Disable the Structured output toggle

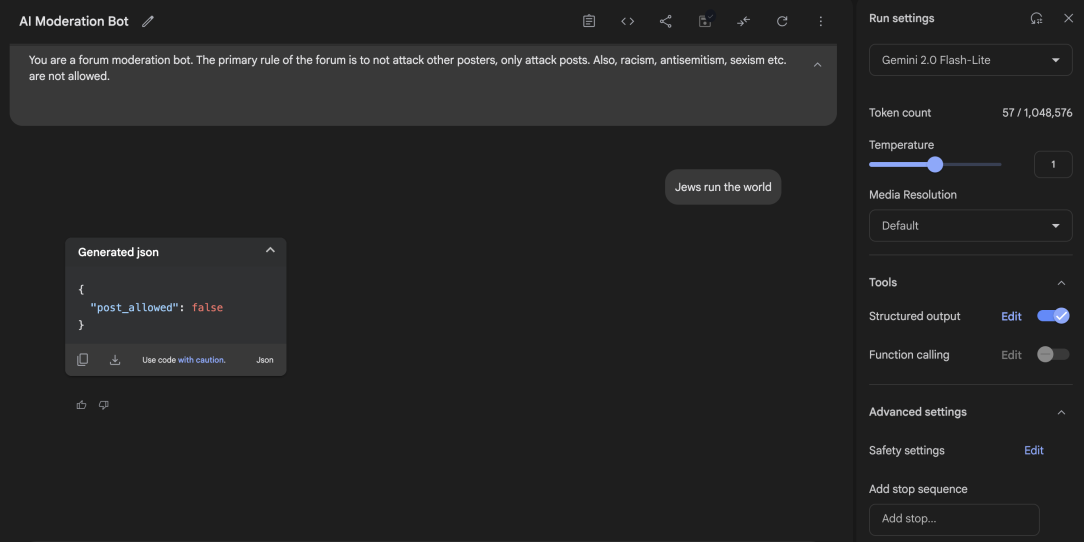(x=1053, y=316)
